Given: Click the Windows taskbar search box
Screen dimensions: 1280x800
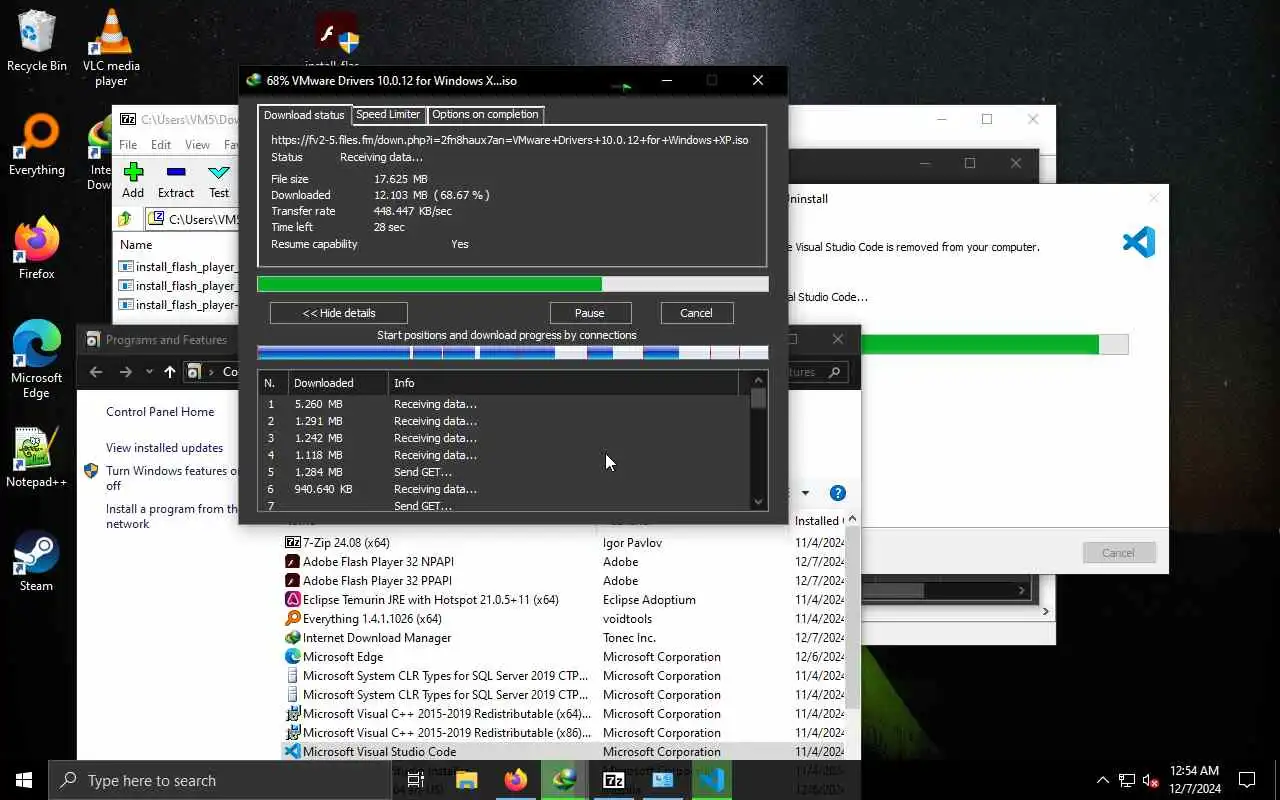Looking at the screenshot, I should tap(219, 780).
